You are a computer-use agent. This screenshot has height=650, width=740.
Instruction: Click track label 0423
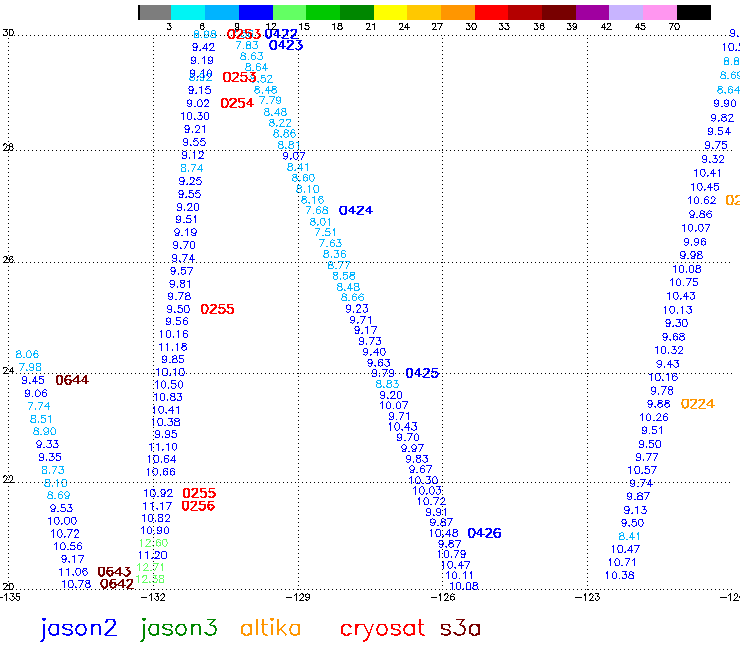[x=286, y=45]
